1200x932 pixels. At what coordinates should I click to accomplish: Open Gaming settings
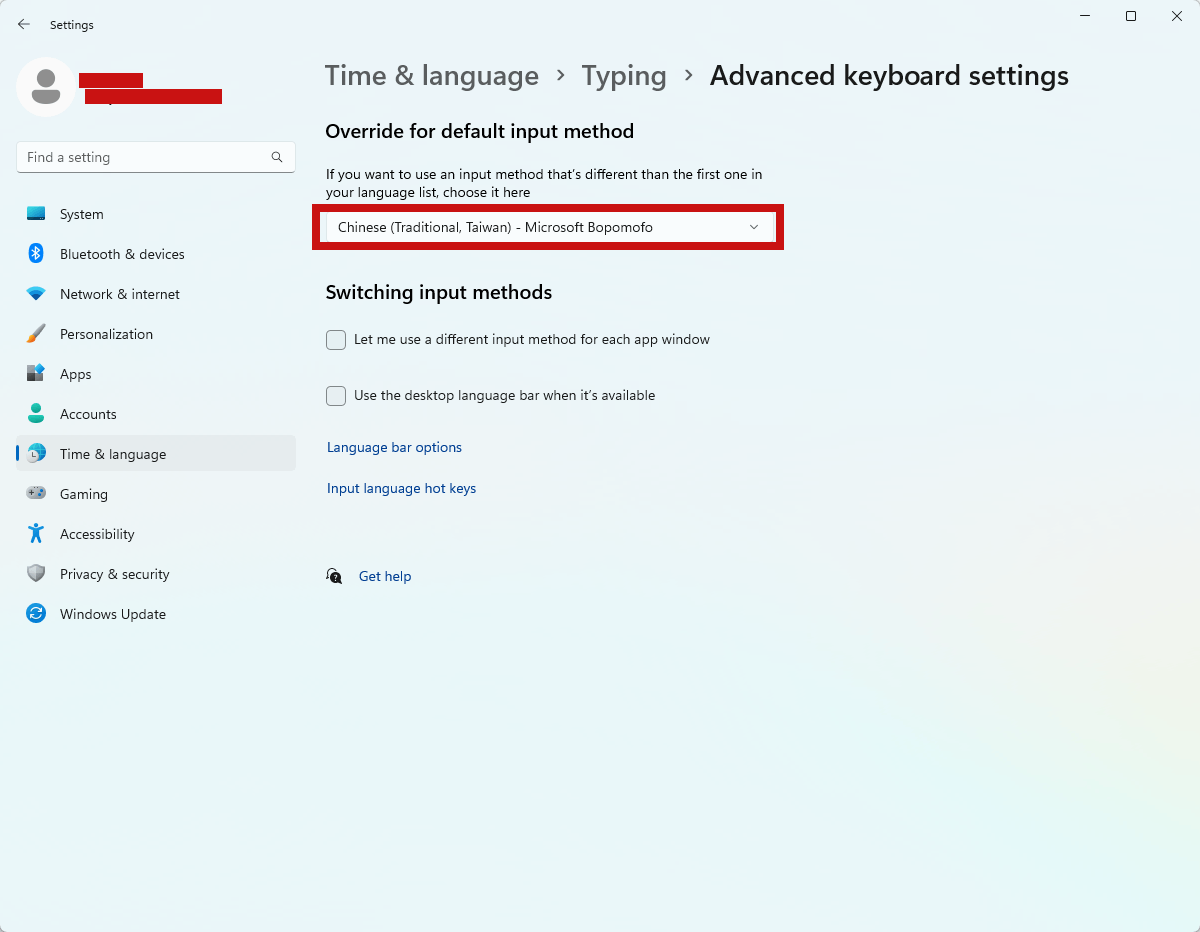click(x=83, y=493)
